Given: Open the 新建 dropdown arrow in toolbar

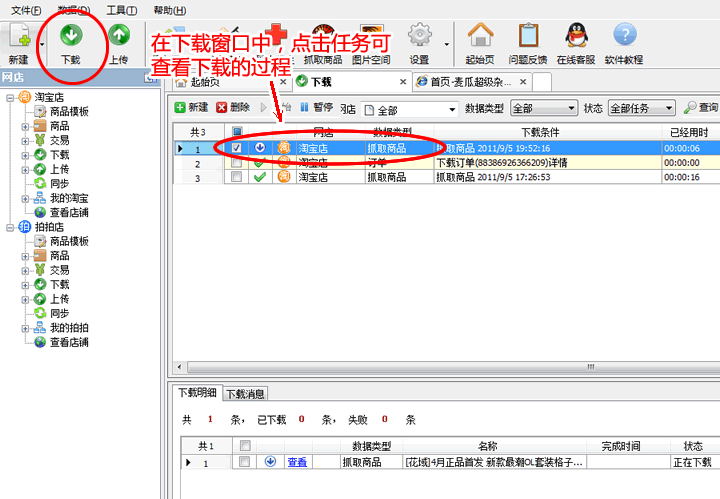Looking at the screenshot, I should 42,45.
